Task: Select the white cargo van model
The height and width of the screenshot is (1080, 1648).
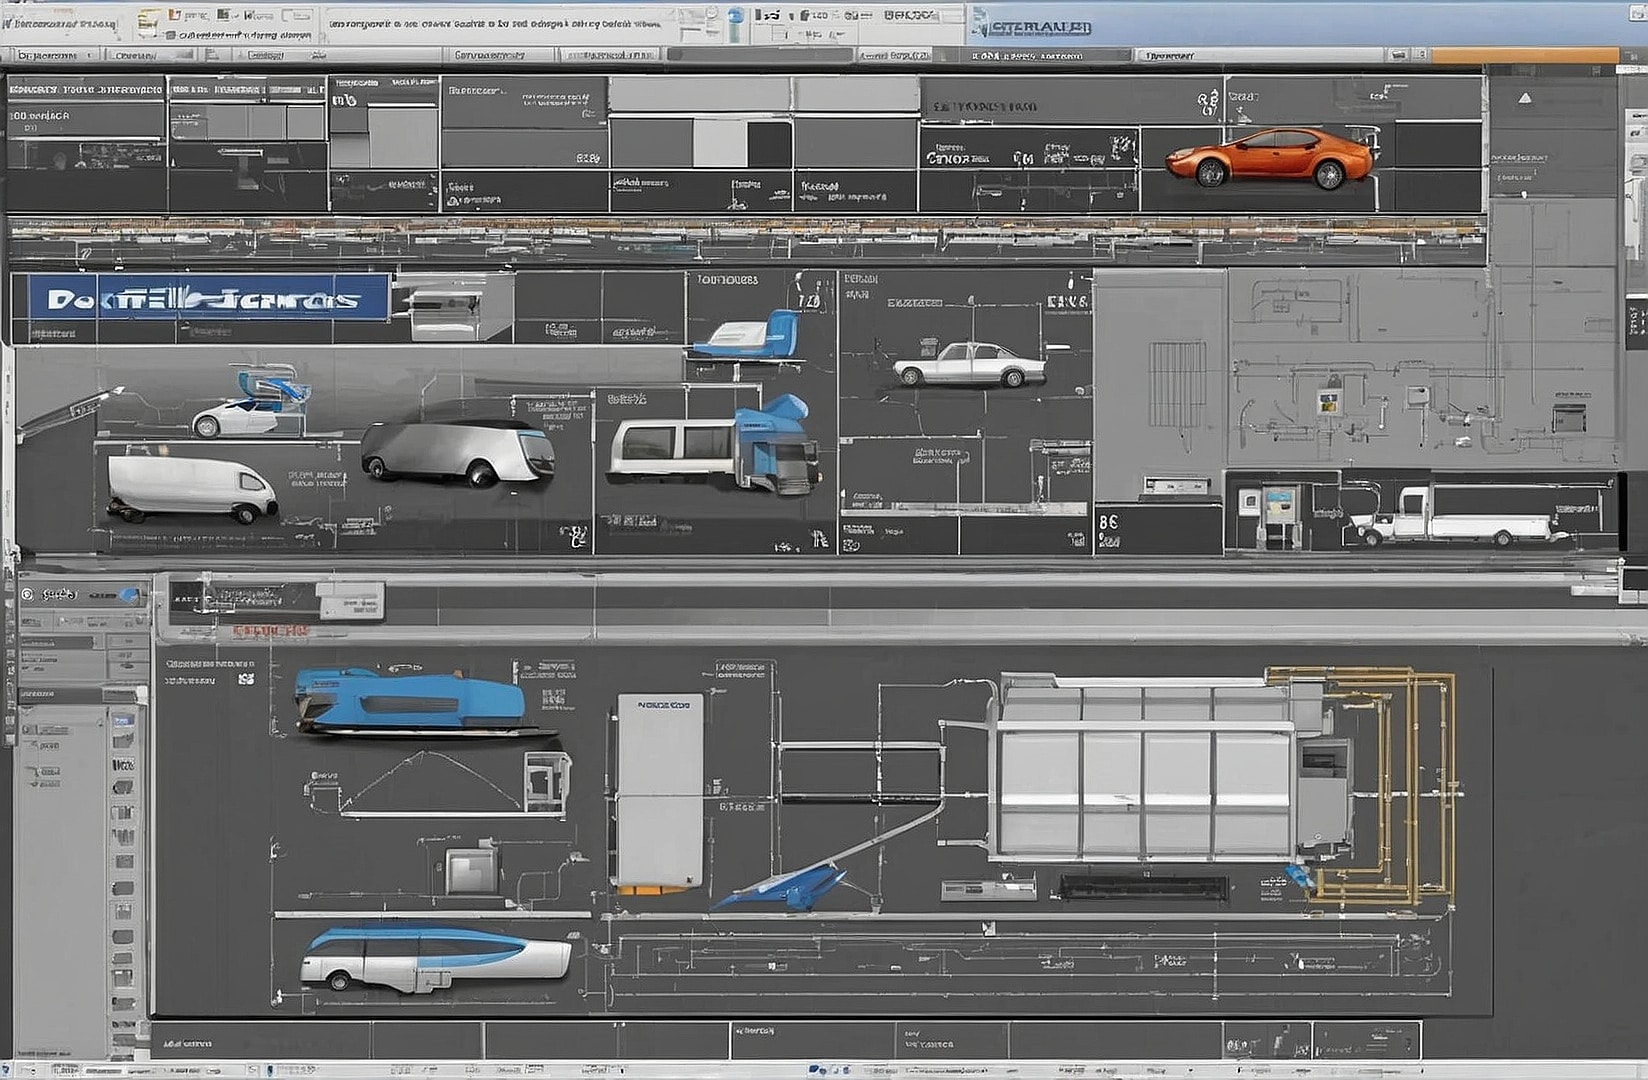Action: tap(191, 488)
